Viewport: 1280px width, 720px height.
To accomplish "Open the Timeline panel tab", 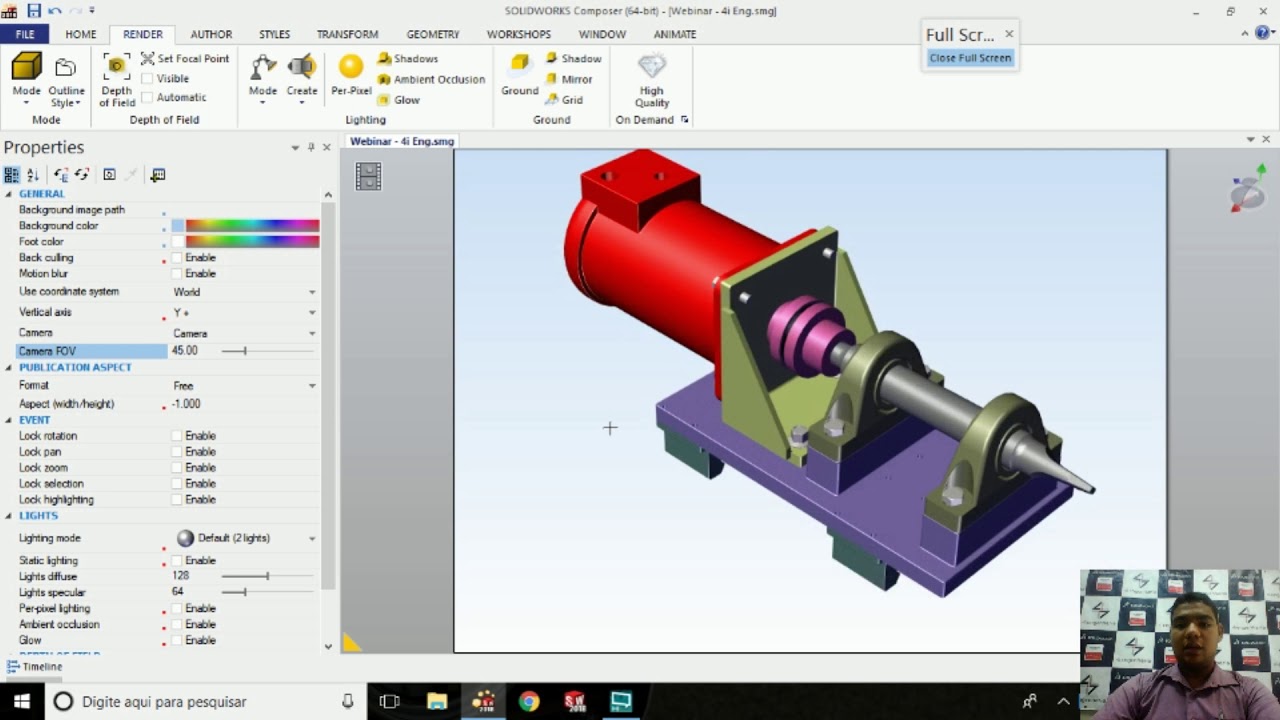I will click(35, 667).
